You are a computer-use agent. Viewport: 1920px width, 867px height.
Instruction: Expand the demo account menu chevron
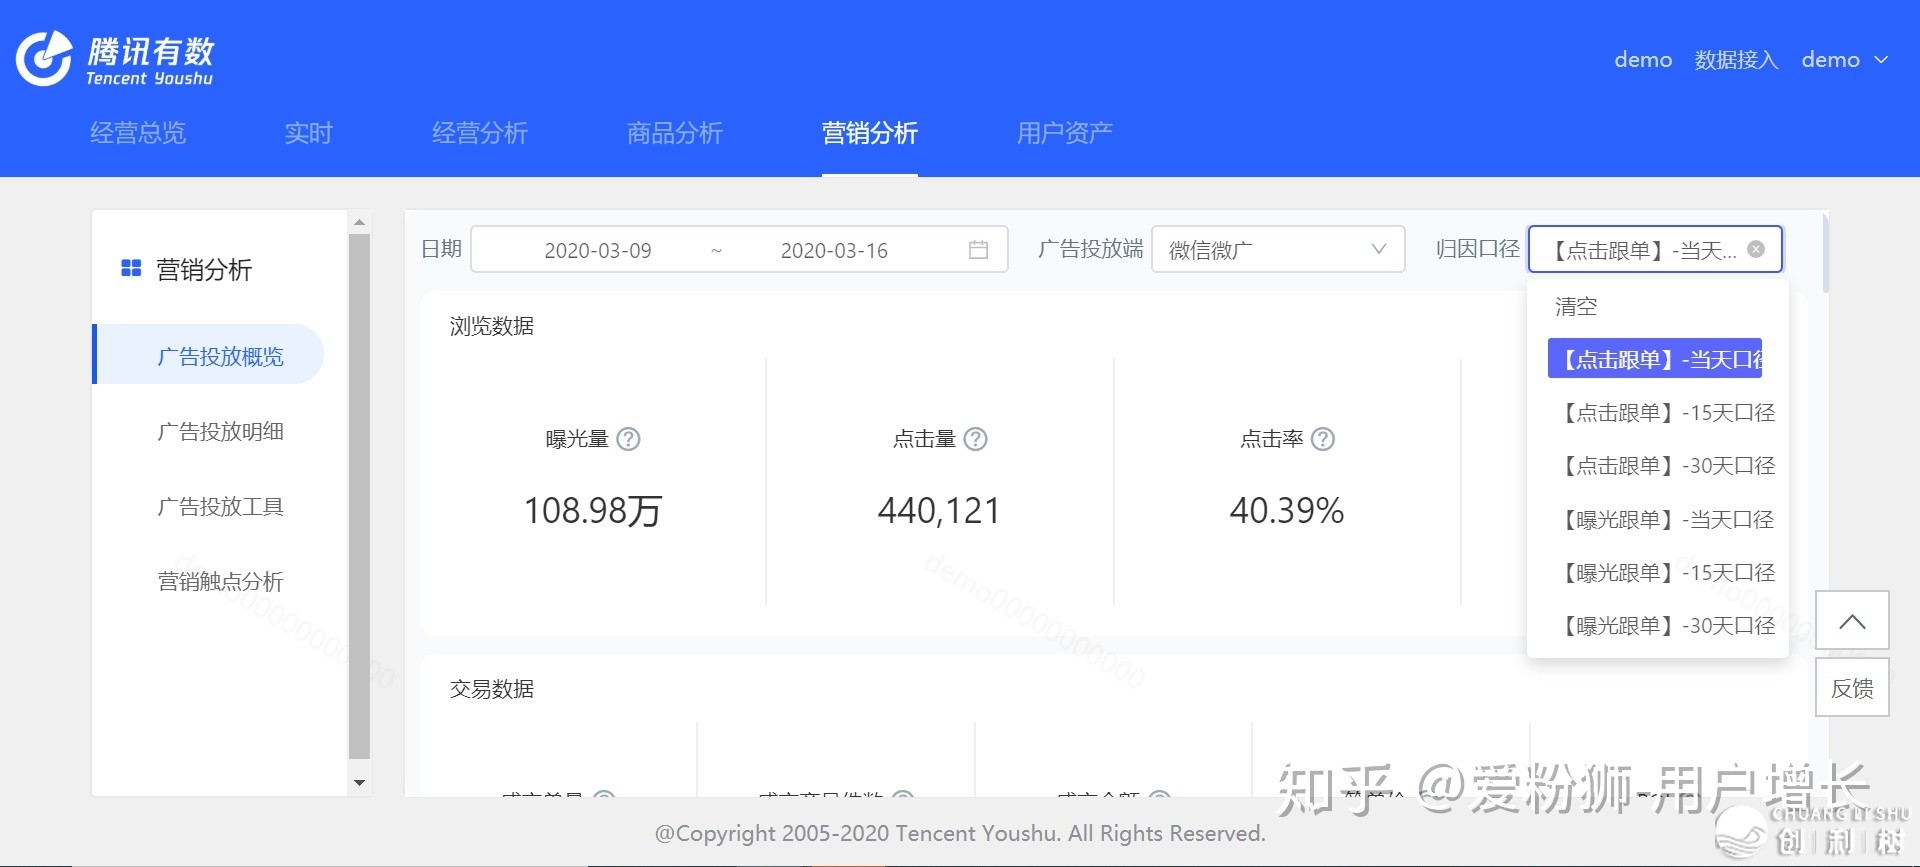point(1881,60)
